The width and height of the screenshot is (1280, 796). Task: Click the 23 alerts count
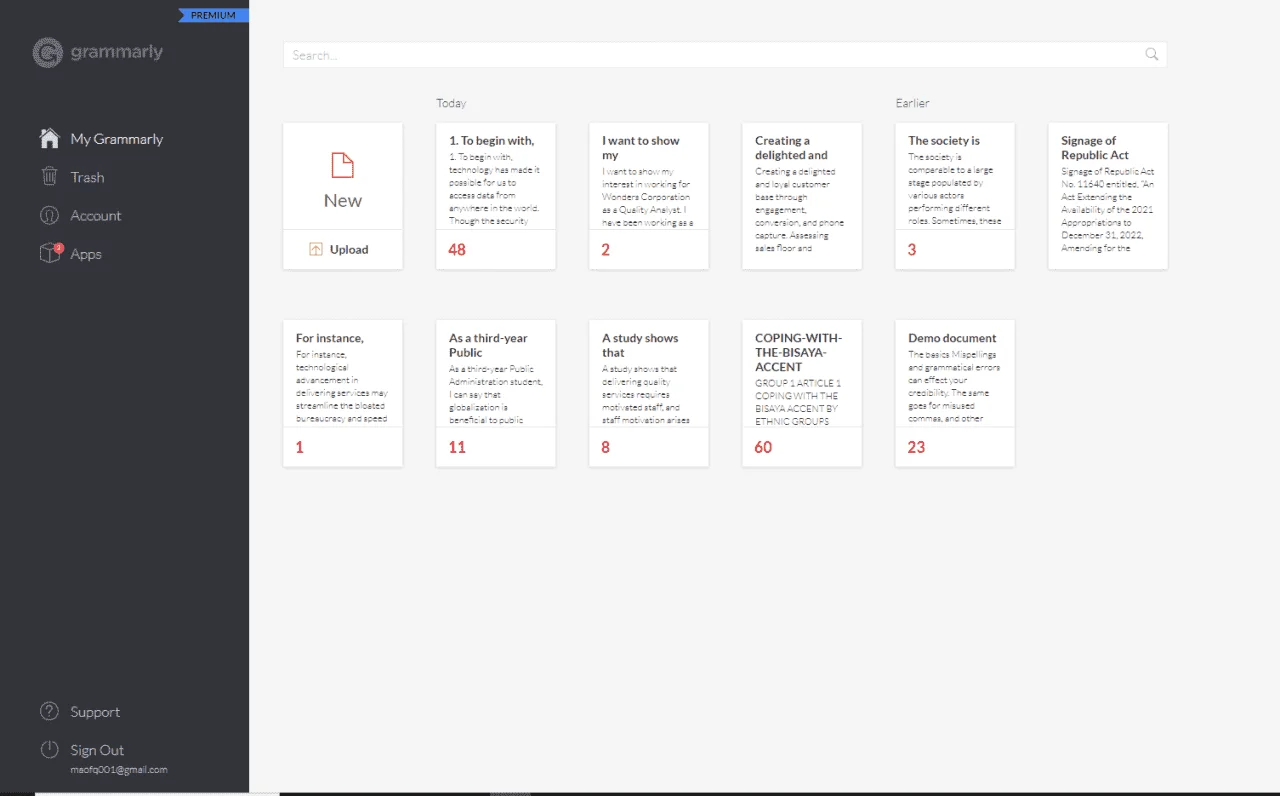coord(917,447)
